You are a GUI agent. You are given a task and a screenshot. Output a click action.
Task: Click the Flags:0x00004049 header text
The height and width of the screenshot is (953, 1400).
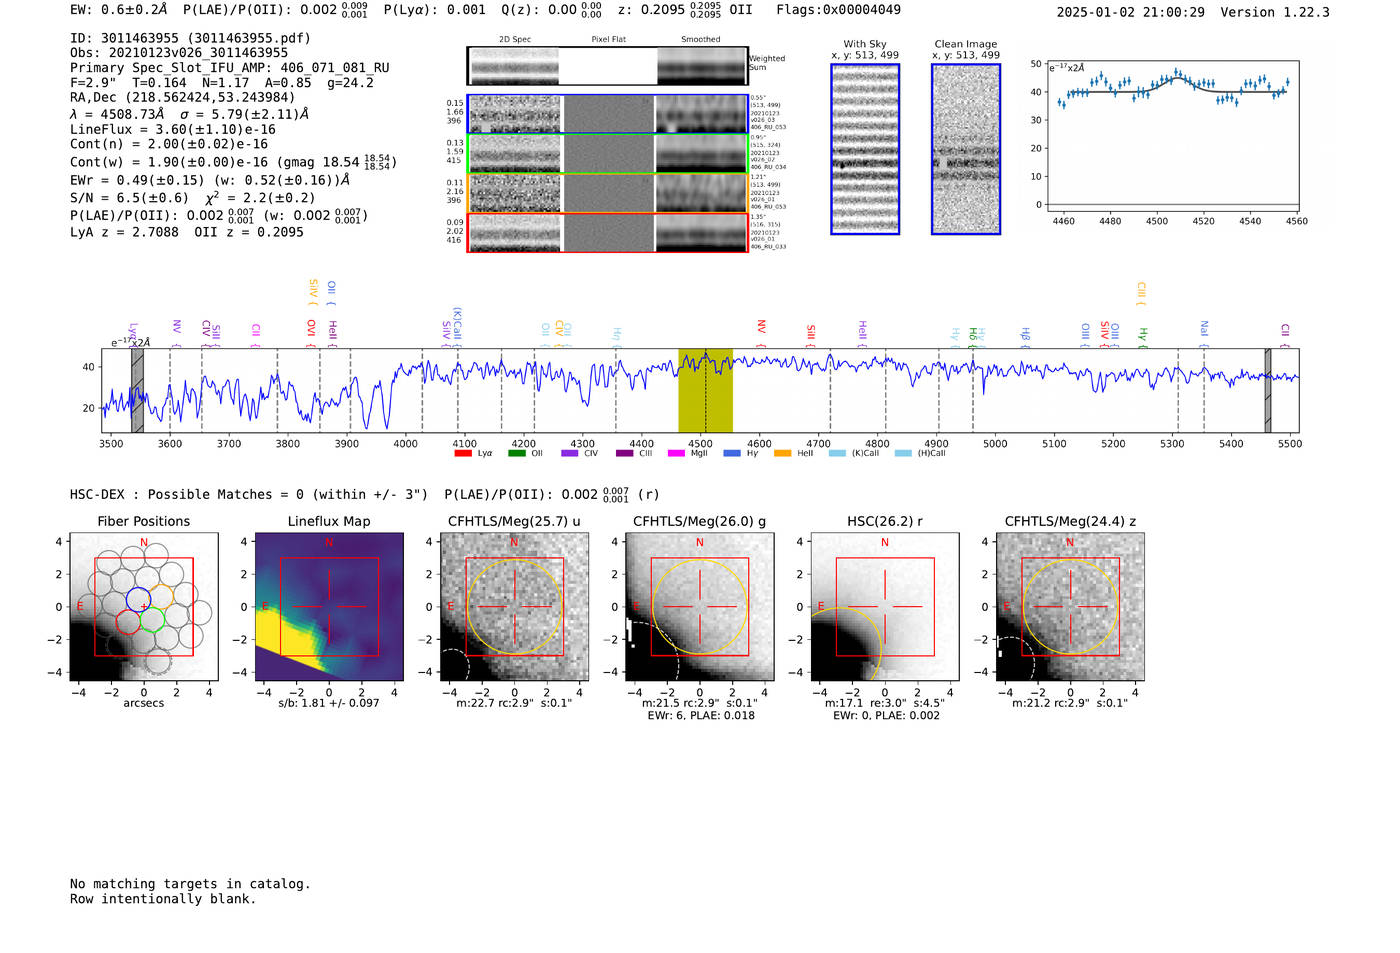(x=838, y=10)
